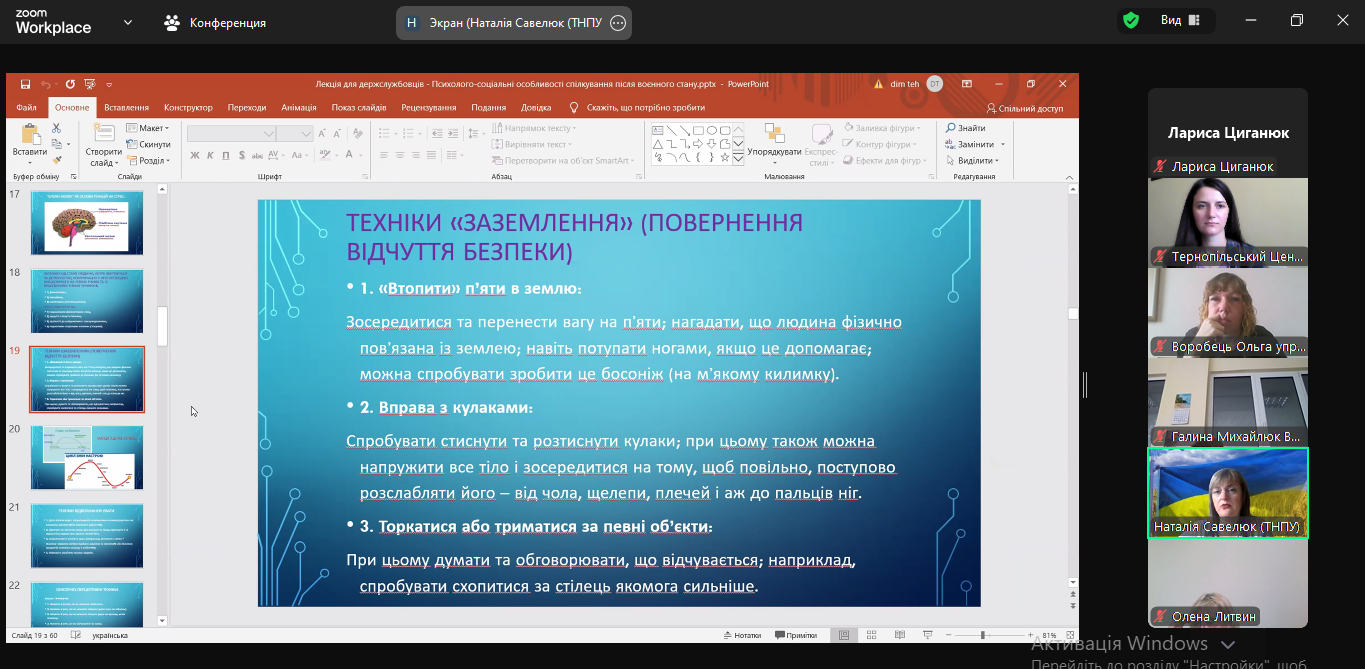Switch to the Анімація tab
Viewport: 1365px width, 669px height.
click(x=299, y=108)
